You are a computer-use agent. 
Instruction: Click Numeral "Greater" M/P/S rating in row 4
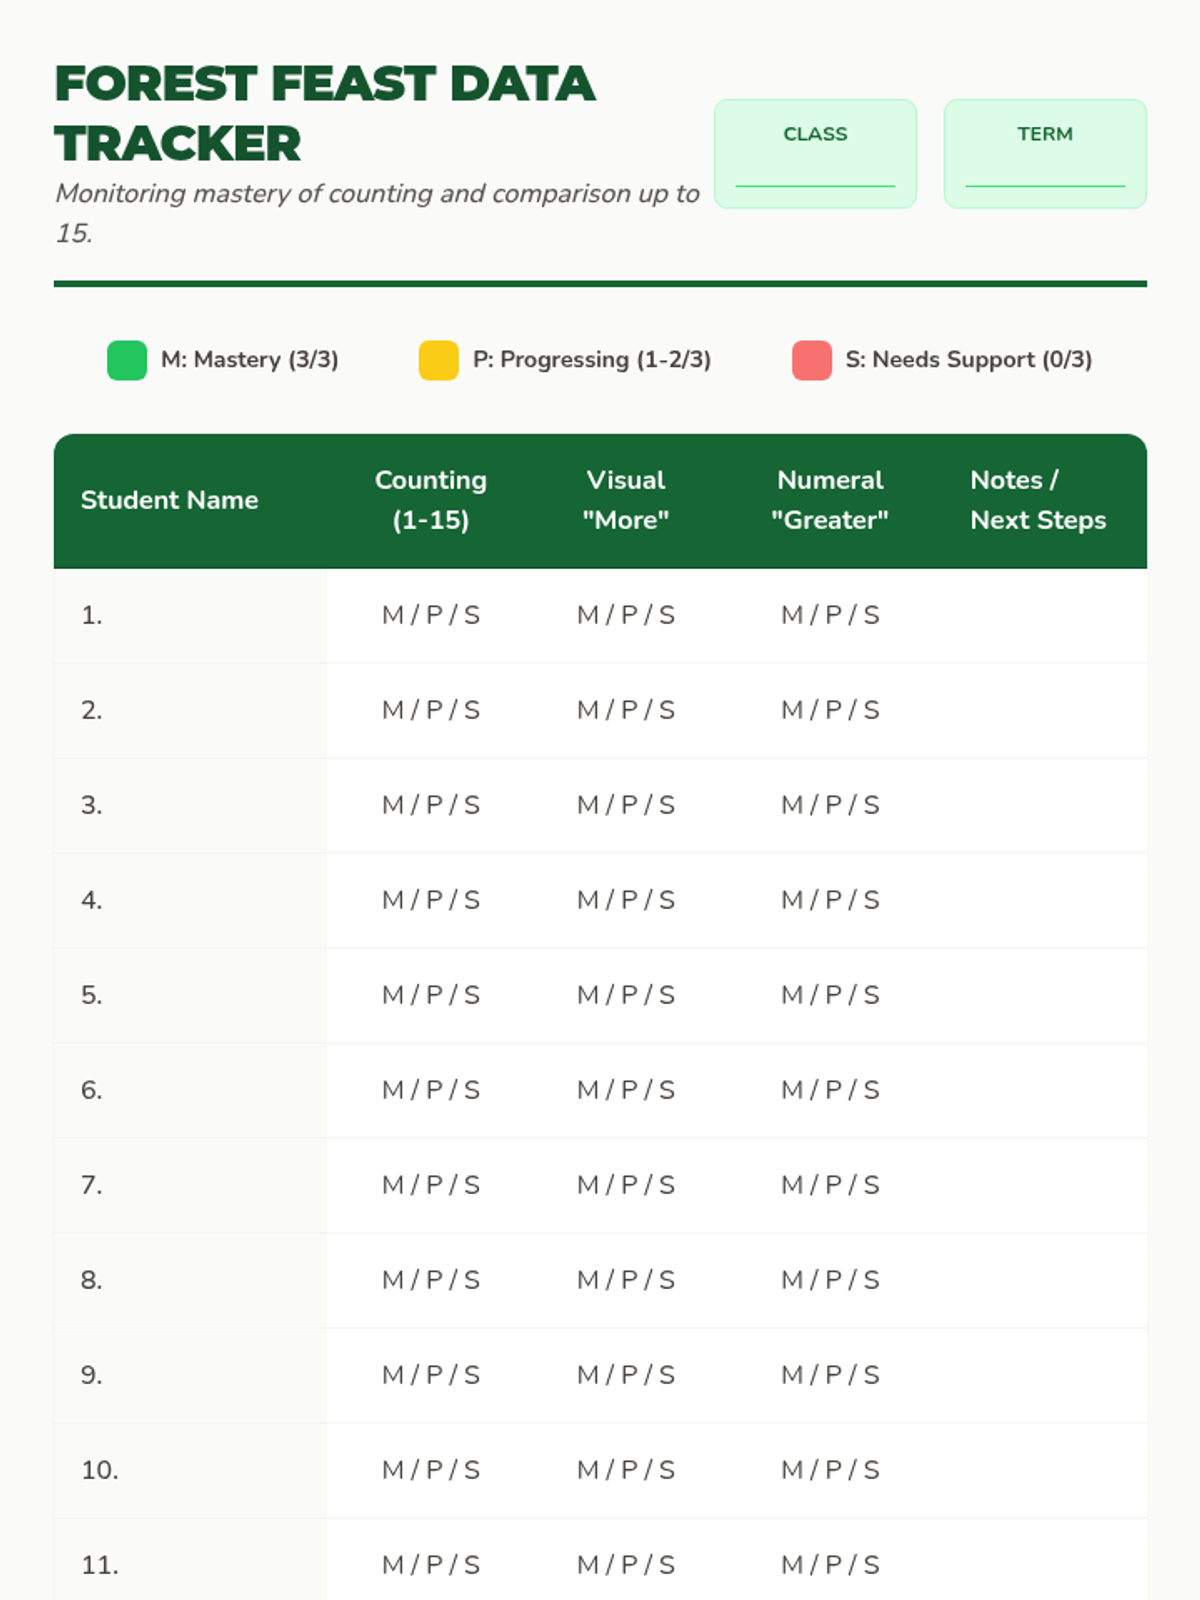tap(830, 900)
